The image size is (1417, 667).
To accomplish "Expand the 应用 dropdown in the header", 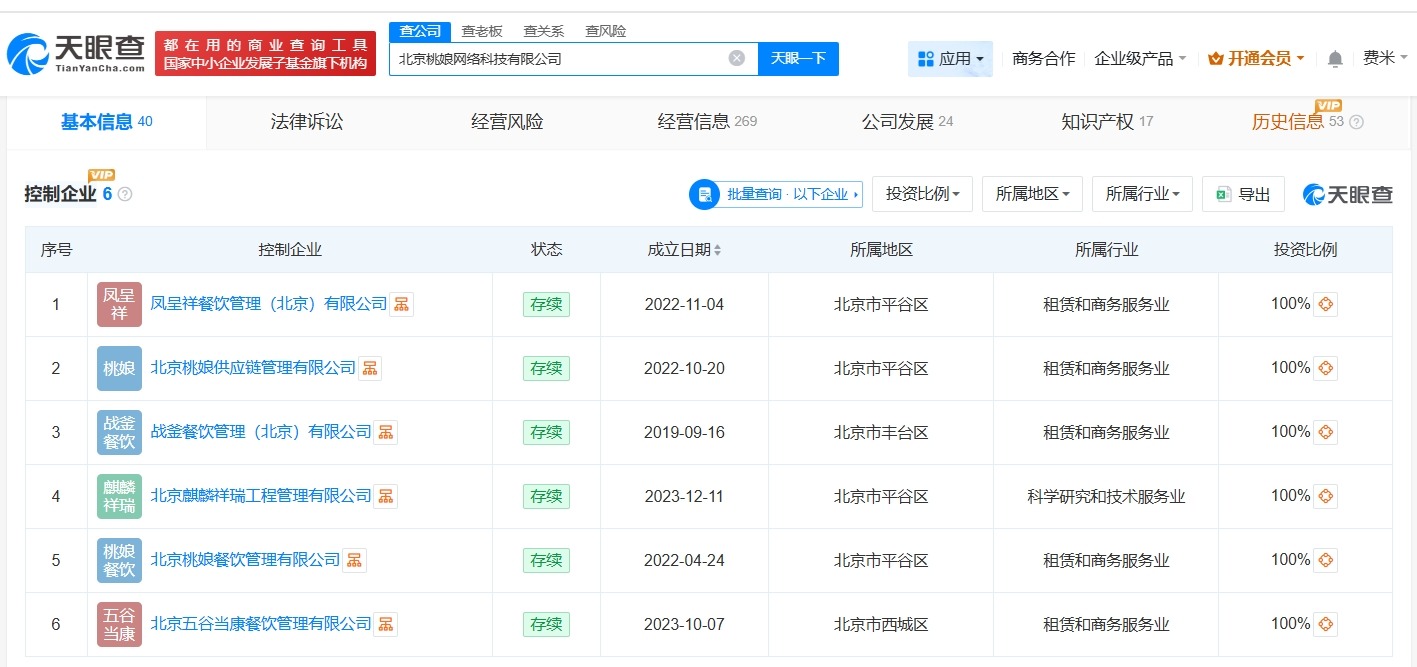I will [x=950, y=59].
